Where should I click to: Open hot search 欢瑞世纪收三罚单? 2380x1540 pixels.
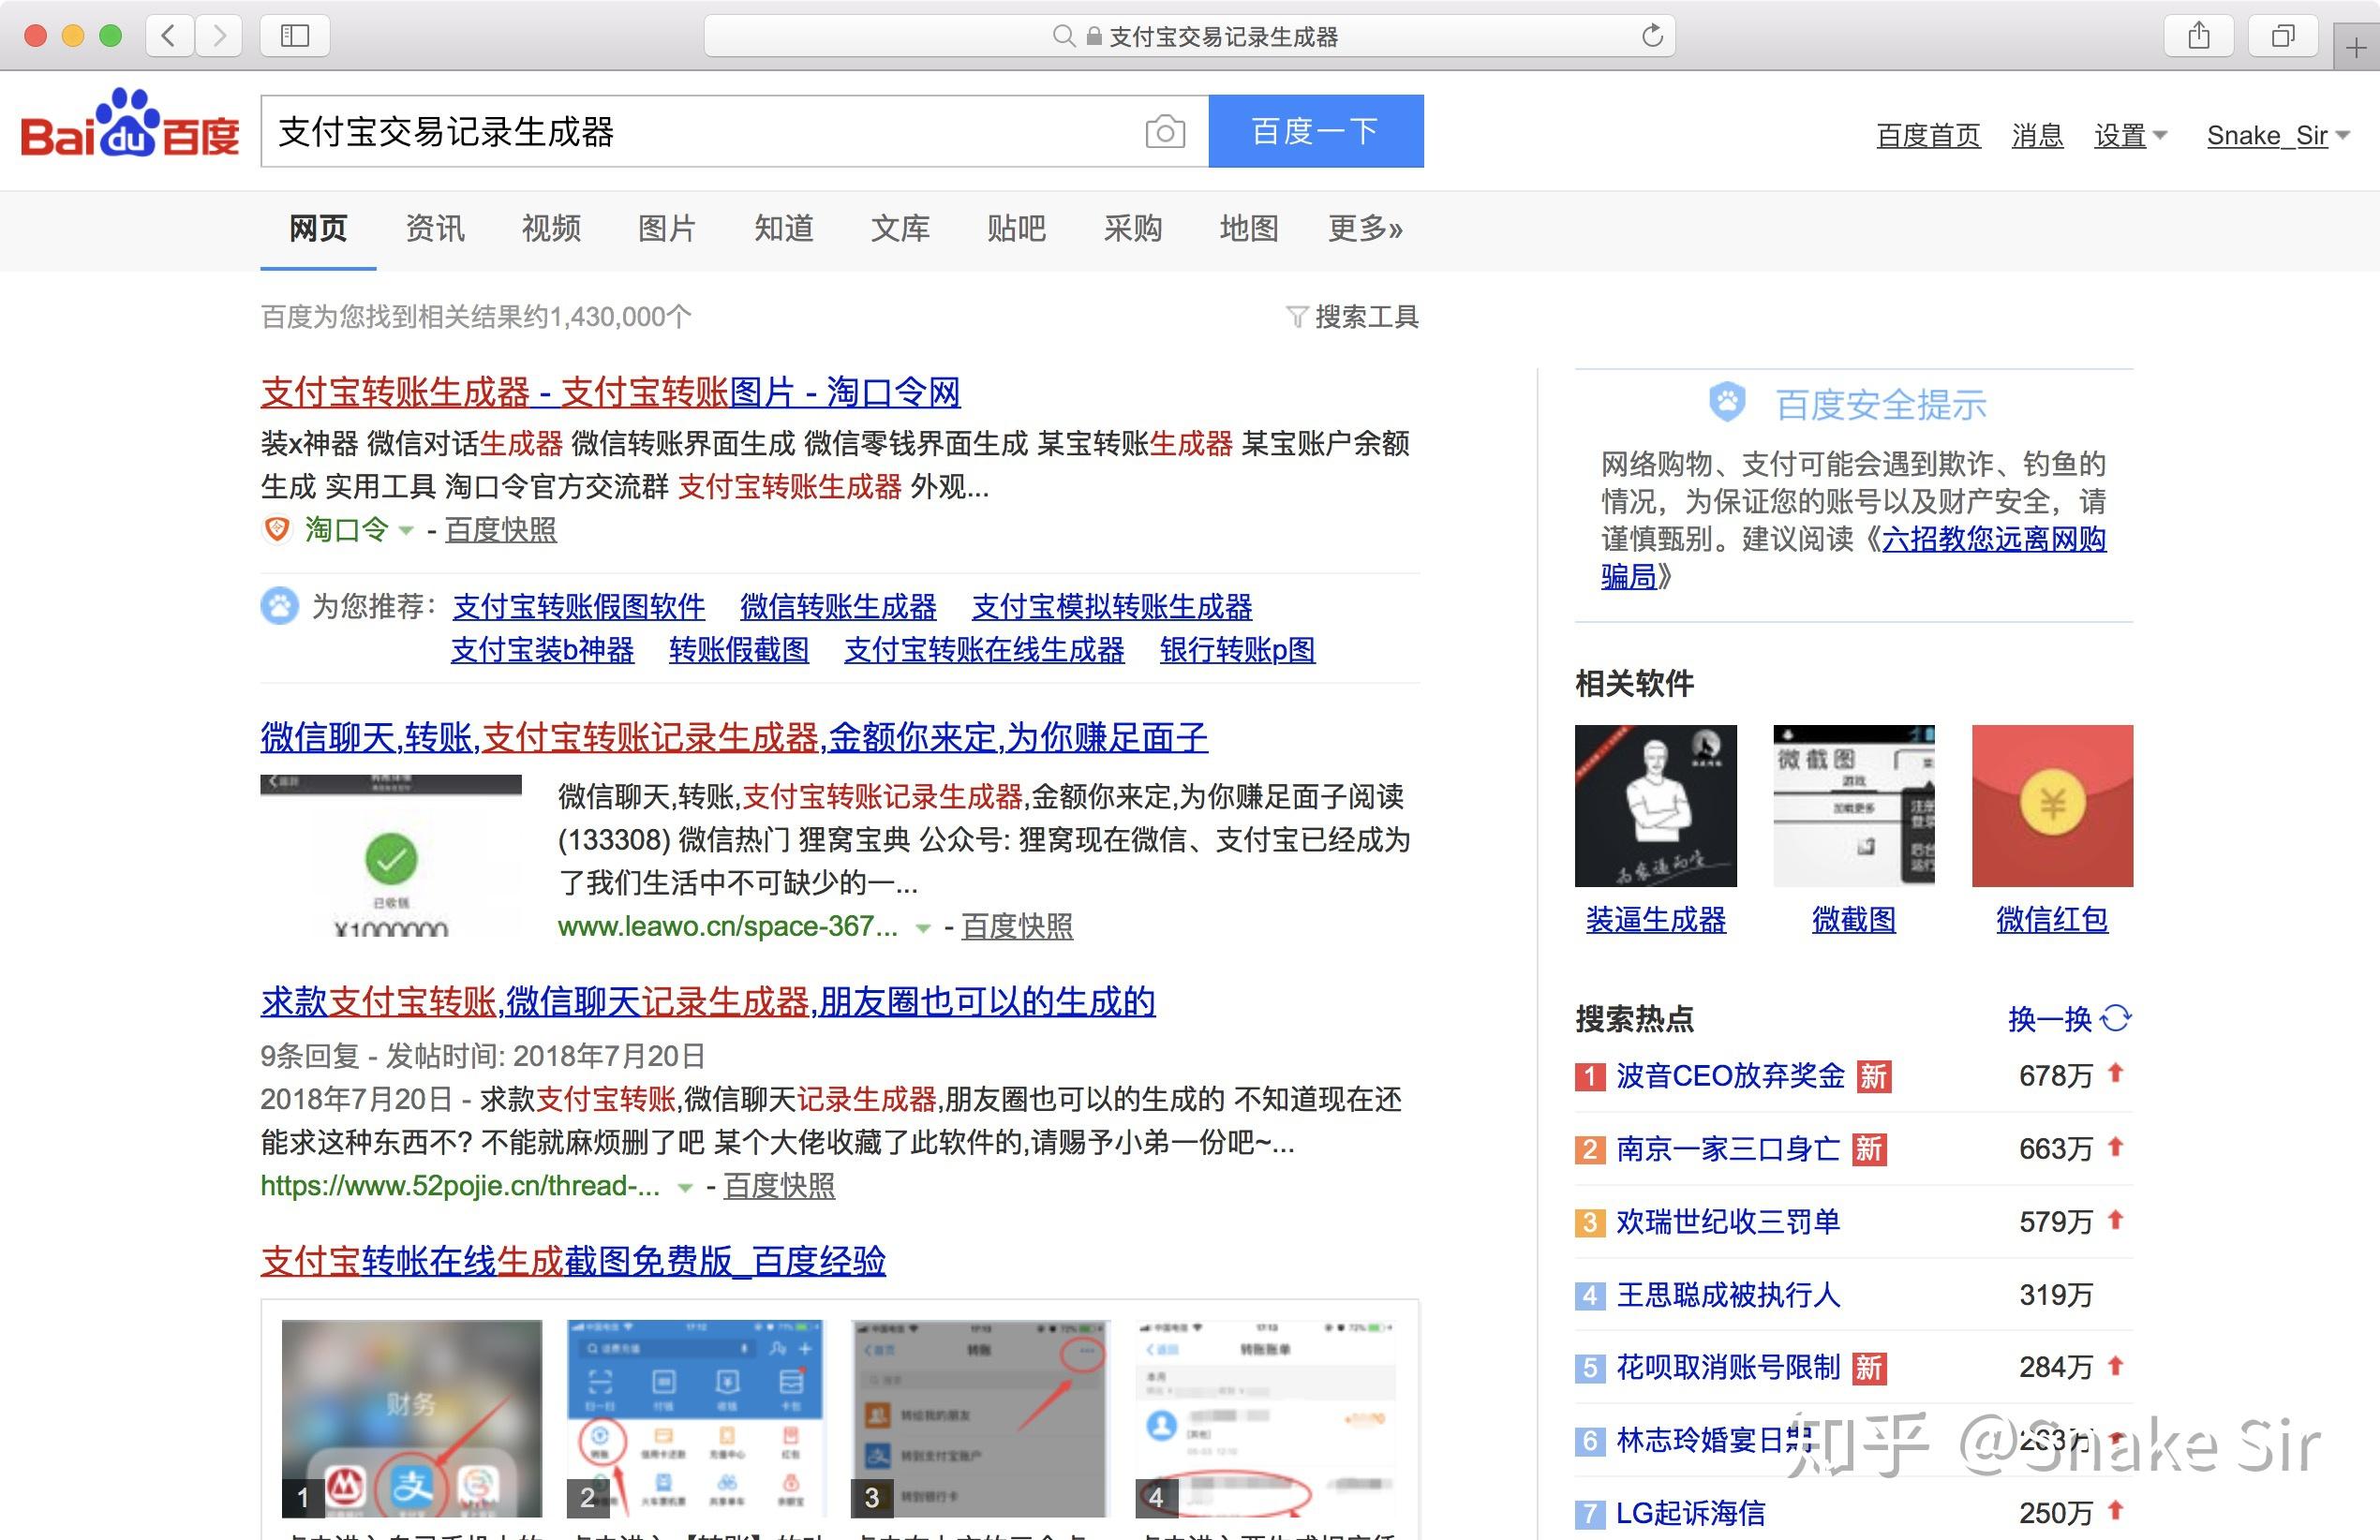point(1728,1222)
